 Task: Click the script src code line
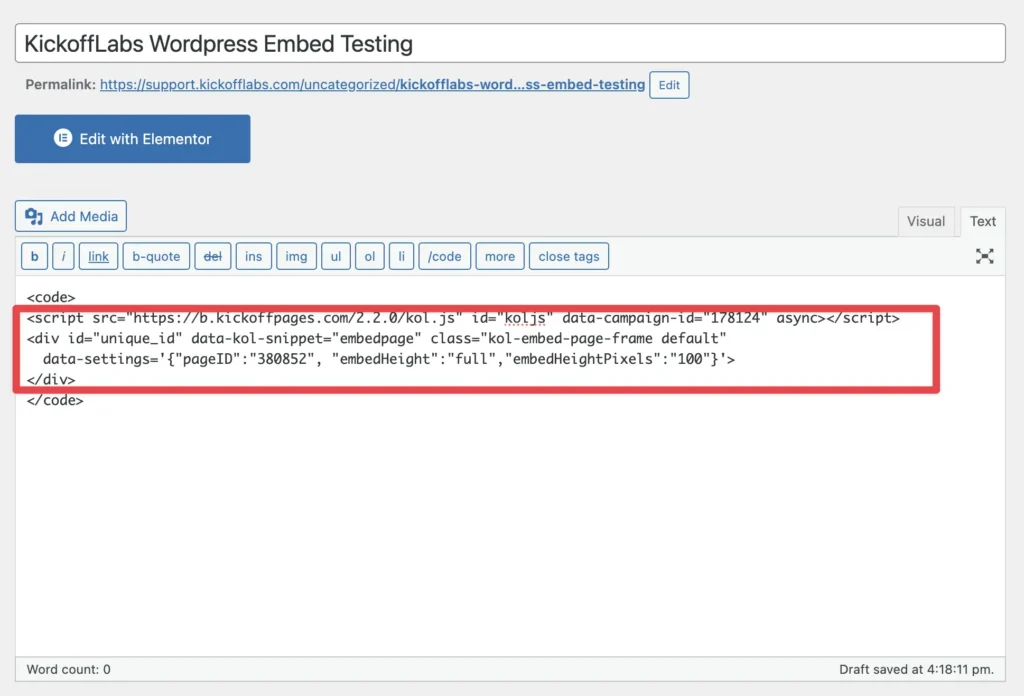(463, 318)
